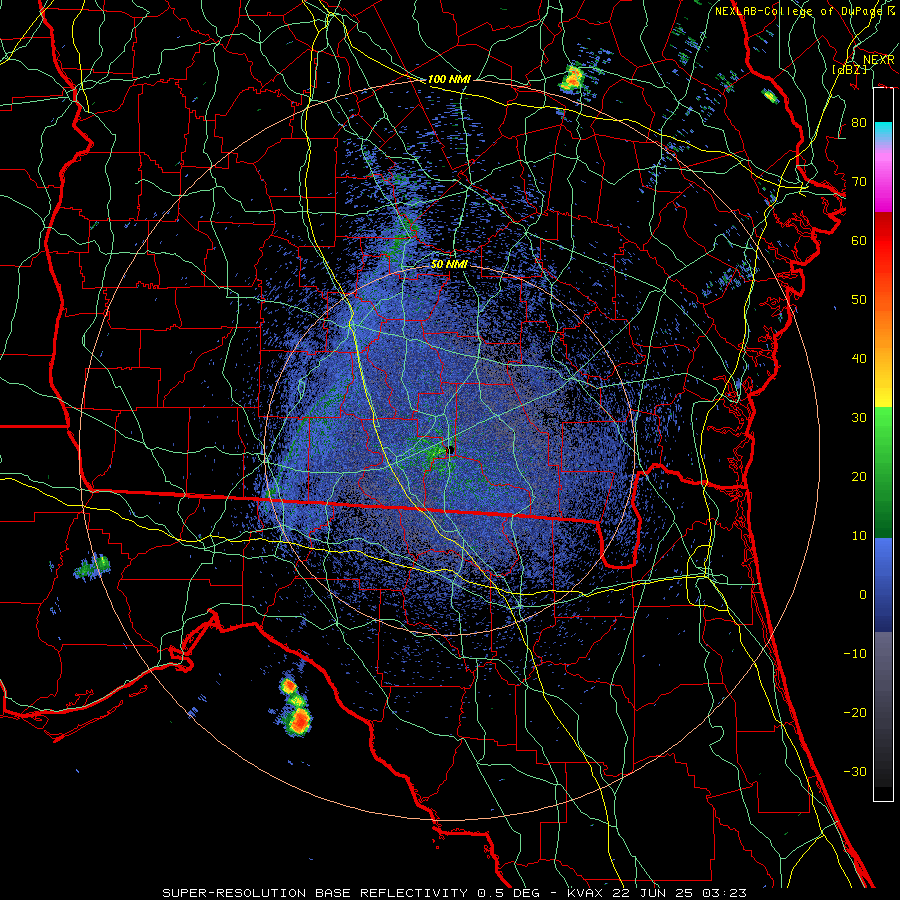
Task: Click the 80 value on the reflectivity scale
Action: point(859,122)
